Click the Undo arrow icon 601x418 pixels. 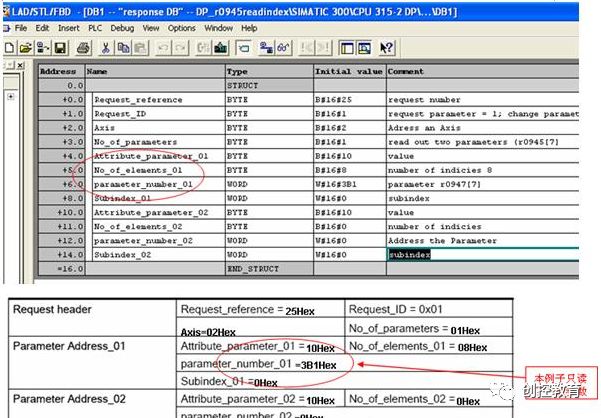pos(163,48)
